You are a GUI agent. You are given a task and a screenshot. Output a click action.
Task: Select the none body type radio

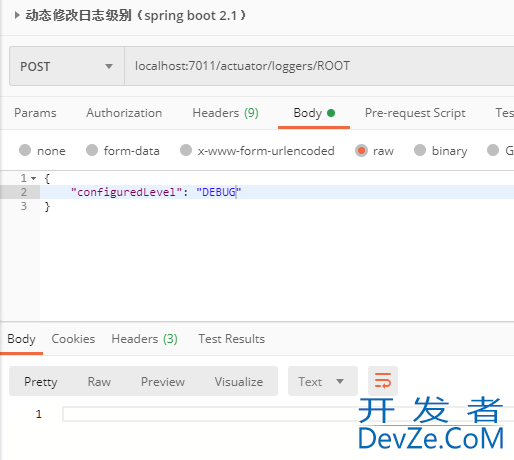click(25, 150)
